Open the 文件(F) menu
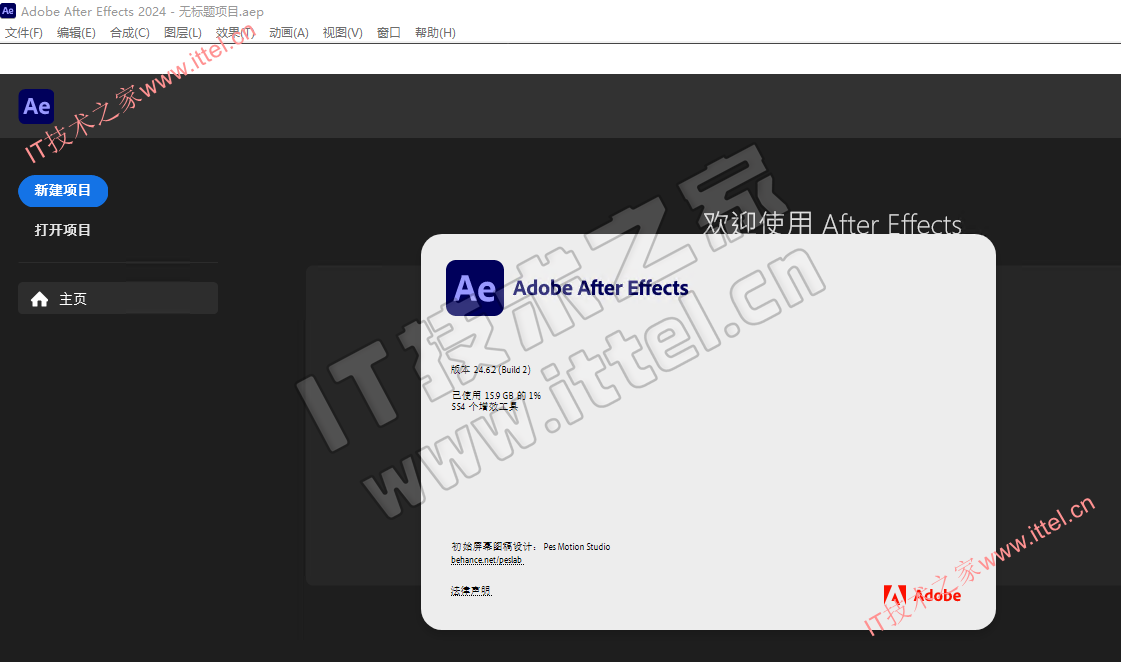Viewport: 1121px width, 662px height. [x=24, y=33]
